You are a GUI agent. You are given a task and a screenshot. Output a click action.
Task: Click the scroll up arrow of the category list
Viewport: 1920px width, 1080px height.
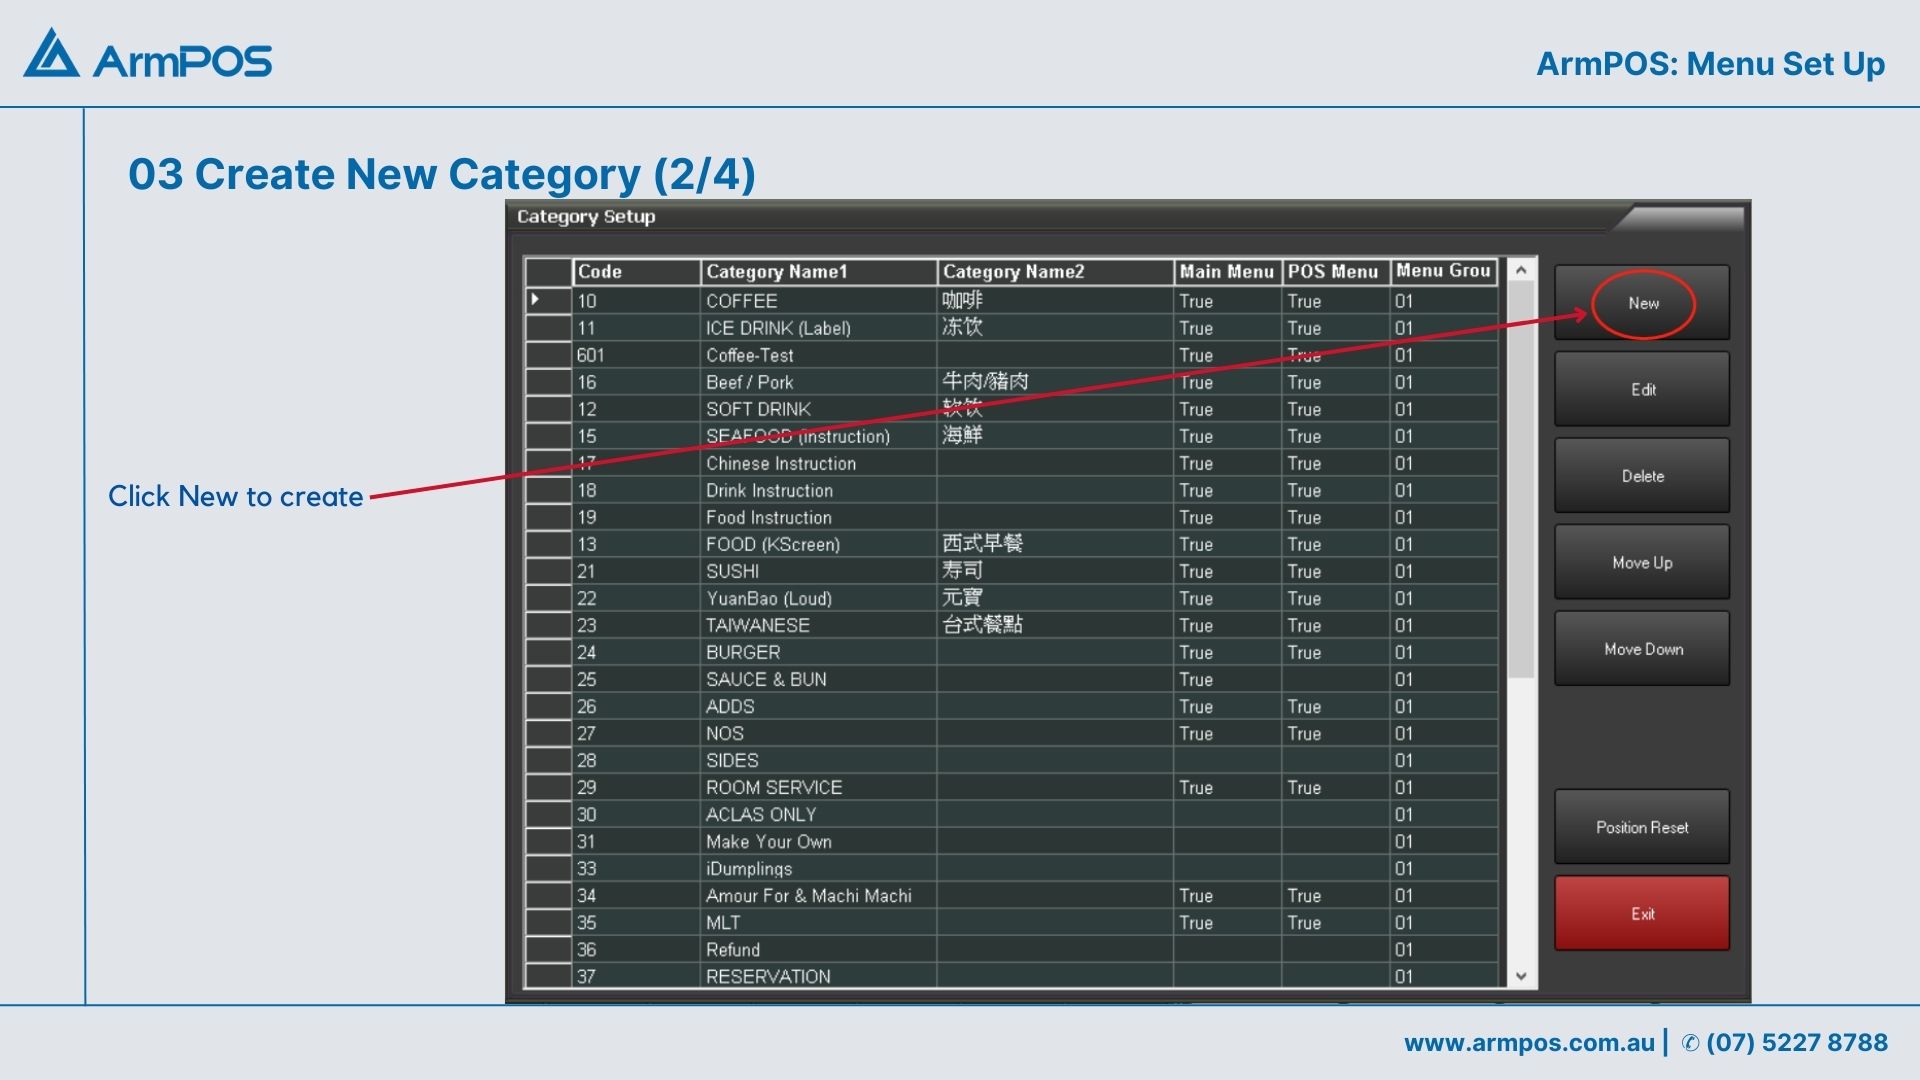point(1521,270)
